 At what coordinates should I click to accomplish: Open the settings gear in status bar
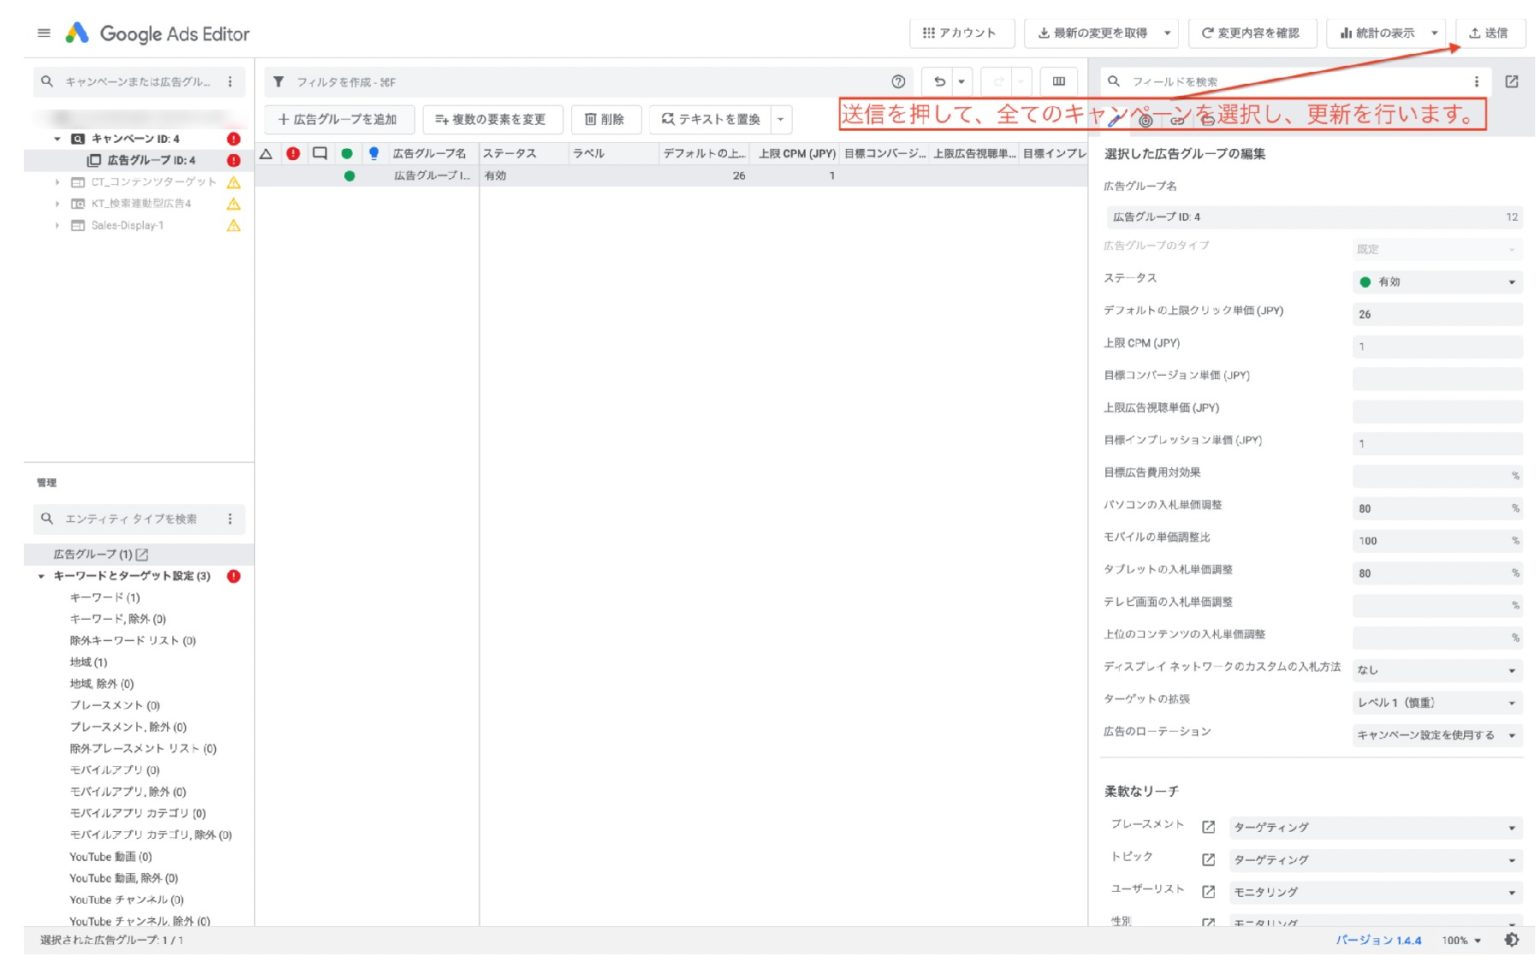(1511, 940)
